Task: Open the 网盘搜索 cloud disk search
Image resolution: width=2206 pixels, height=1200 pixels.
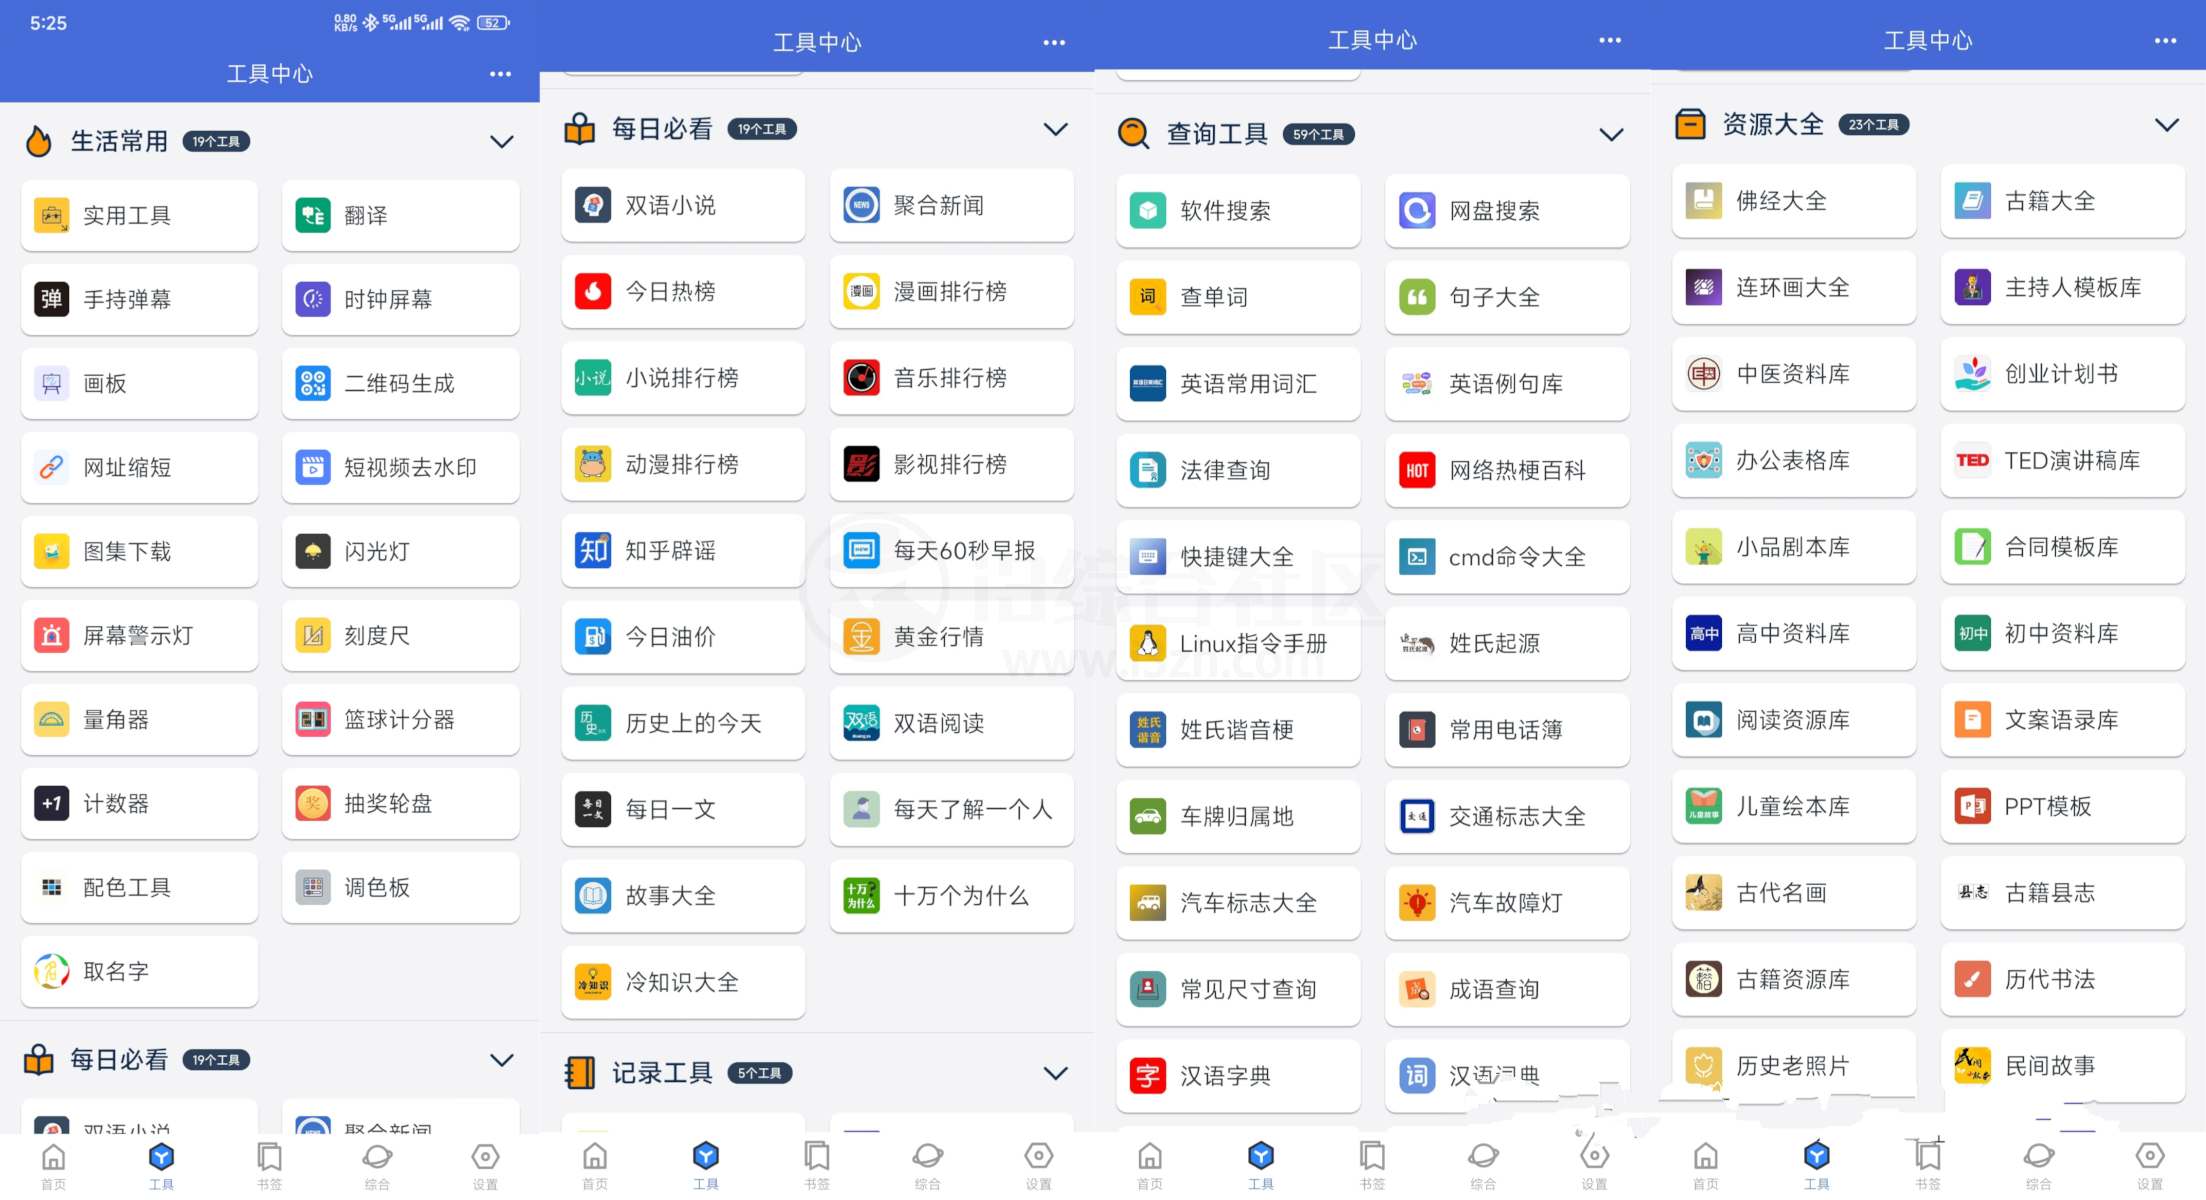Action: click(1506, 211)
